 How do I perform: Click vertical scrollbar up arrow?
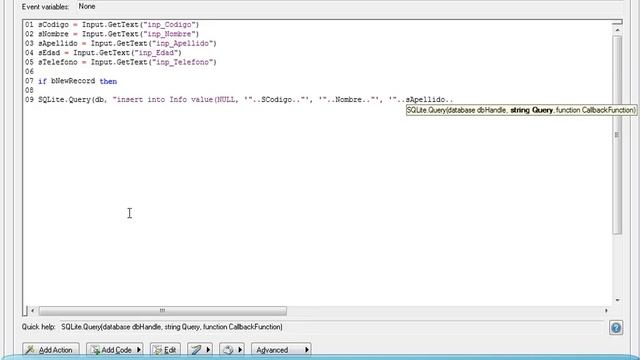(x=617, y=30)
